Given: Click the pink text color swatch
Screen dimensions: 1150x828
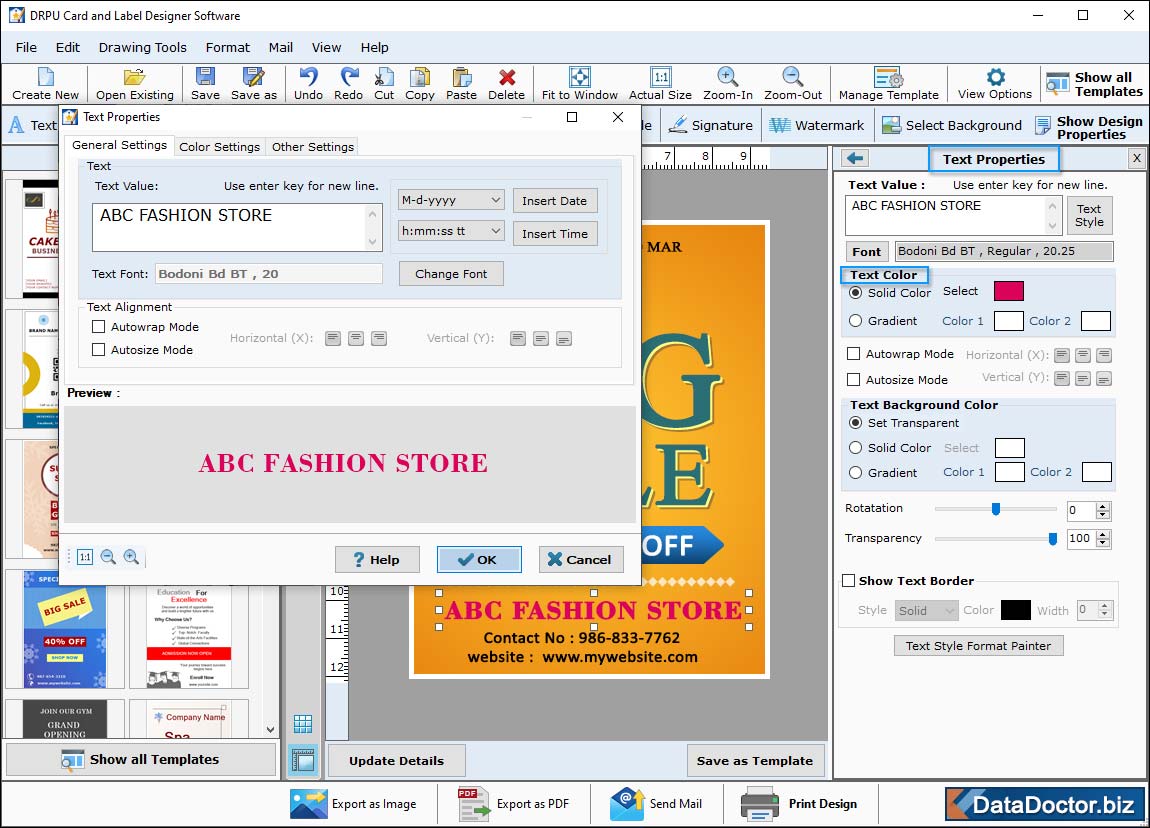Looking at the screenshot, I should point(1008,291).
